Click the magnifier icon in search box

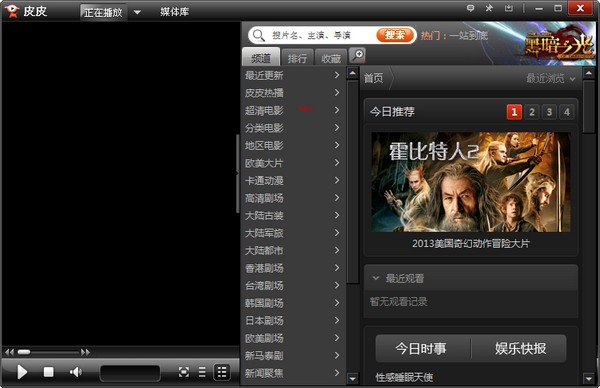[x=258, y=35]
